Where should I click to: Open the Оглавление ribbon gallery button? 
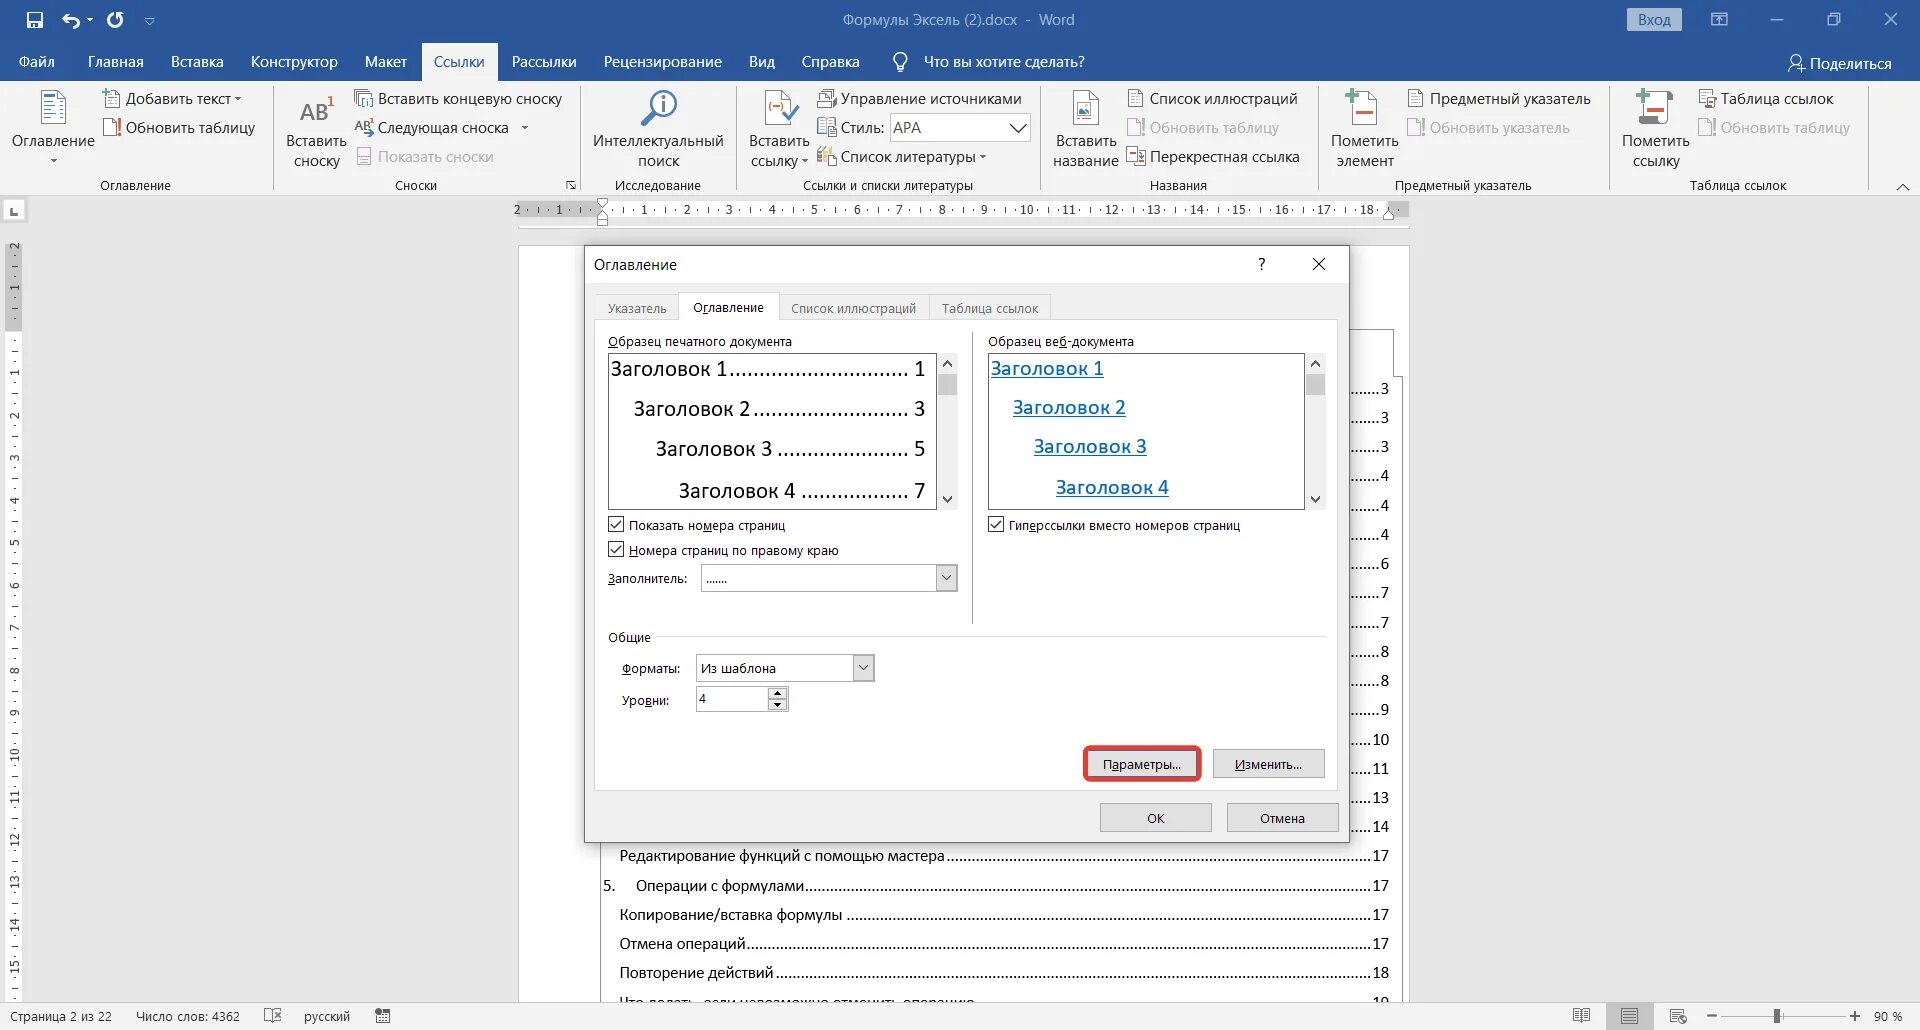[x=53, y=127]
